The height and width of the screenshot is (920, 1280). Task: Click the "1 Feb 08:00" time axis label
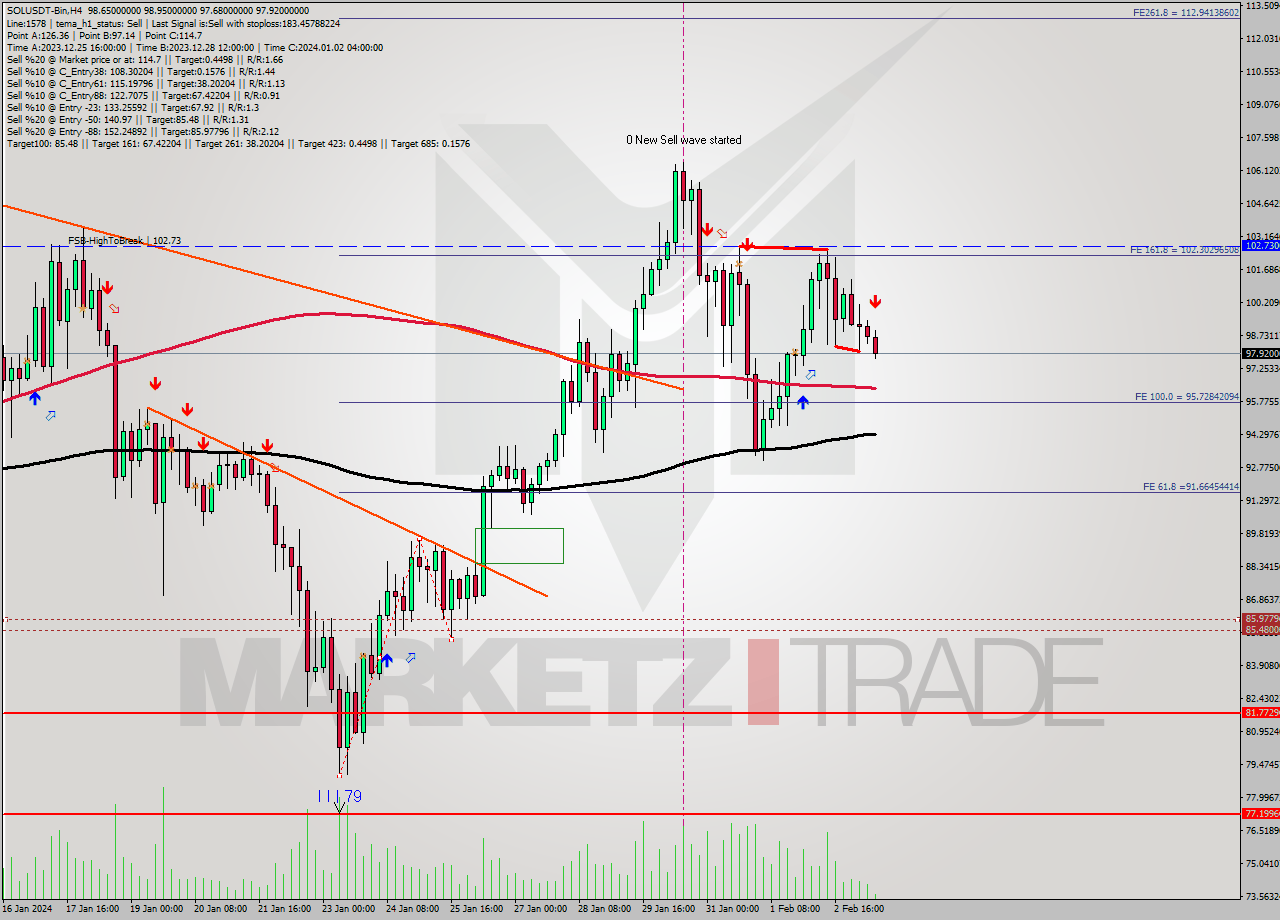tap(796, 909)
